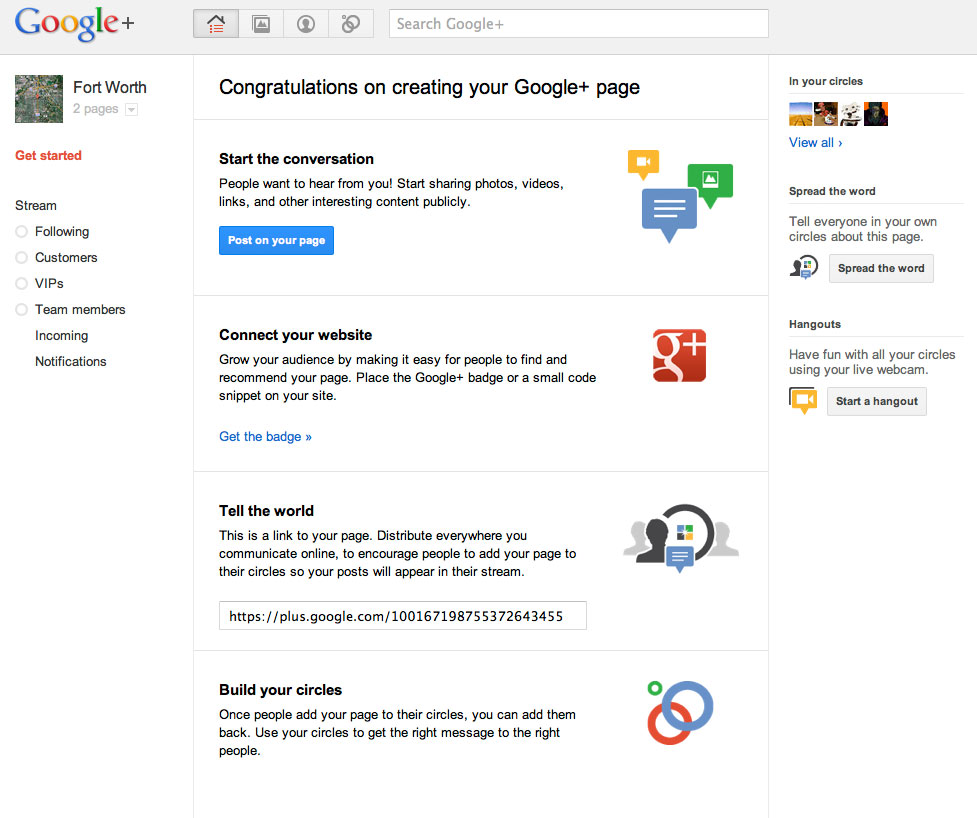The width and height of the screenshot is (977, 818).
Task: Click the Get the badge link
Action: [x=265, y=437]
